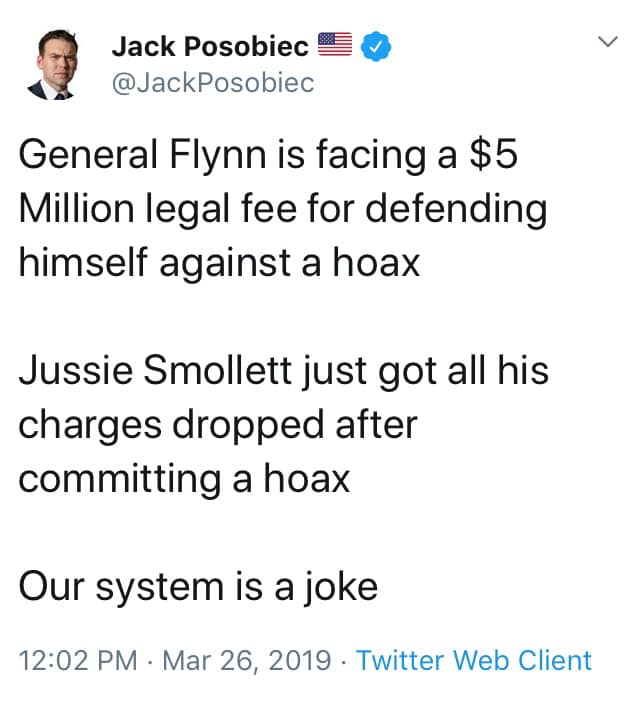639x706 pixels.
Task: Click the word "defending" in the tweet
Action: [457, 209]
